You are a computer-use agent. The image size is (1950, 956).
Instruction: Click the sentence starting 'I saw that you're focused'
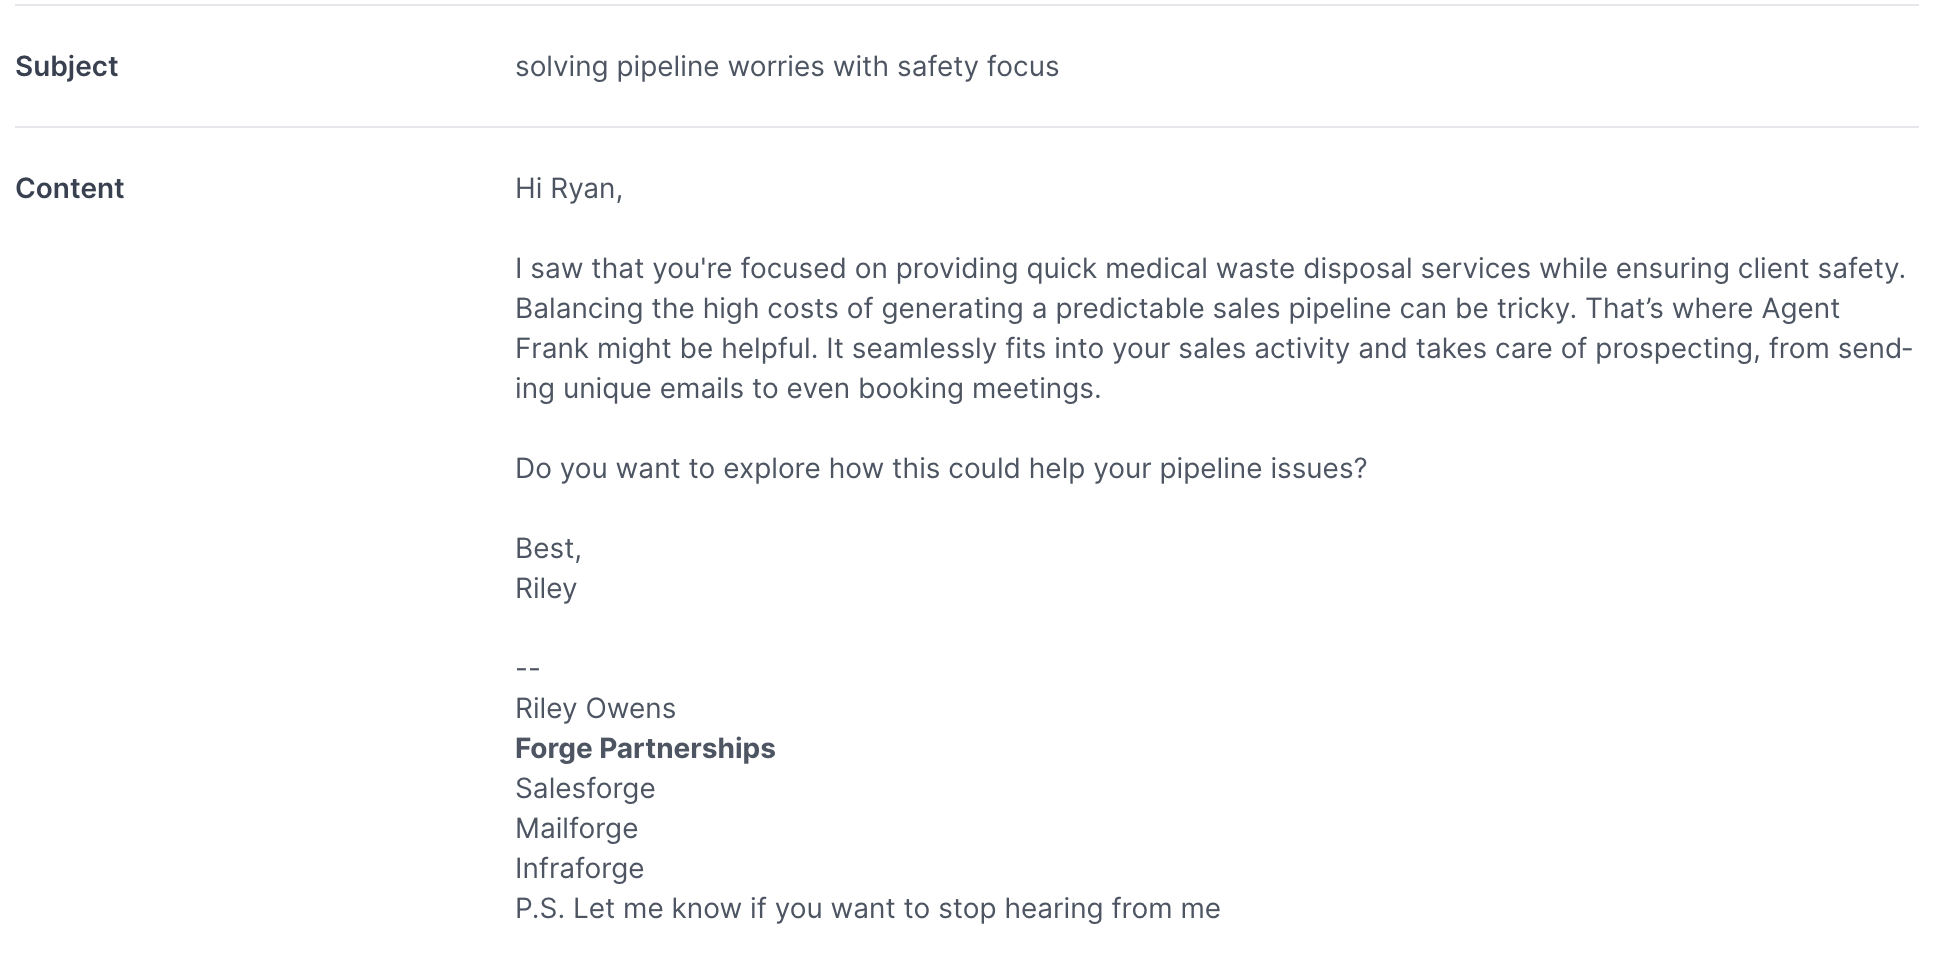1211,268
